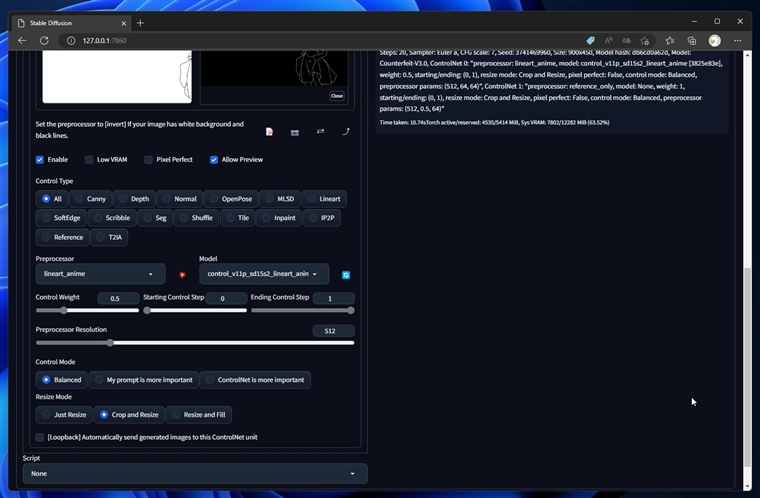This screenshot has height=498, width=760.
Task: Select Shuffle control type
Action: pos(196,218)
